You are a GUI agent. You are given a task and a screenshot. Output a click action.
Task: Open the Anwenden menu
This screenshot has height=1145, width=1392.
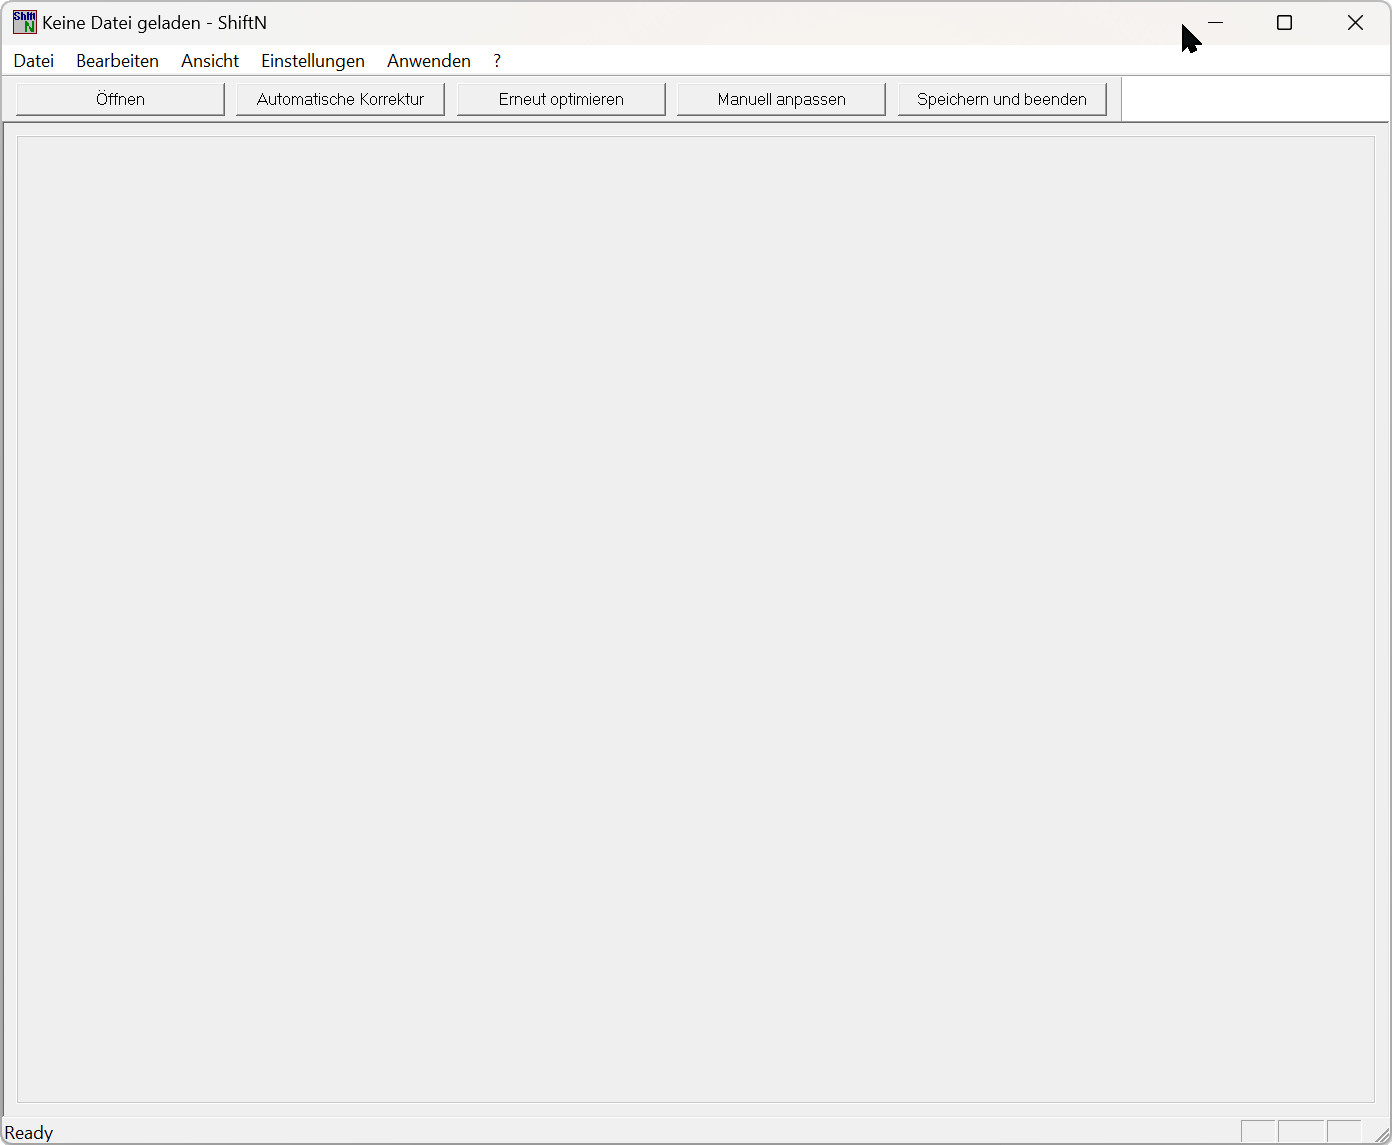tap(429, 61)
